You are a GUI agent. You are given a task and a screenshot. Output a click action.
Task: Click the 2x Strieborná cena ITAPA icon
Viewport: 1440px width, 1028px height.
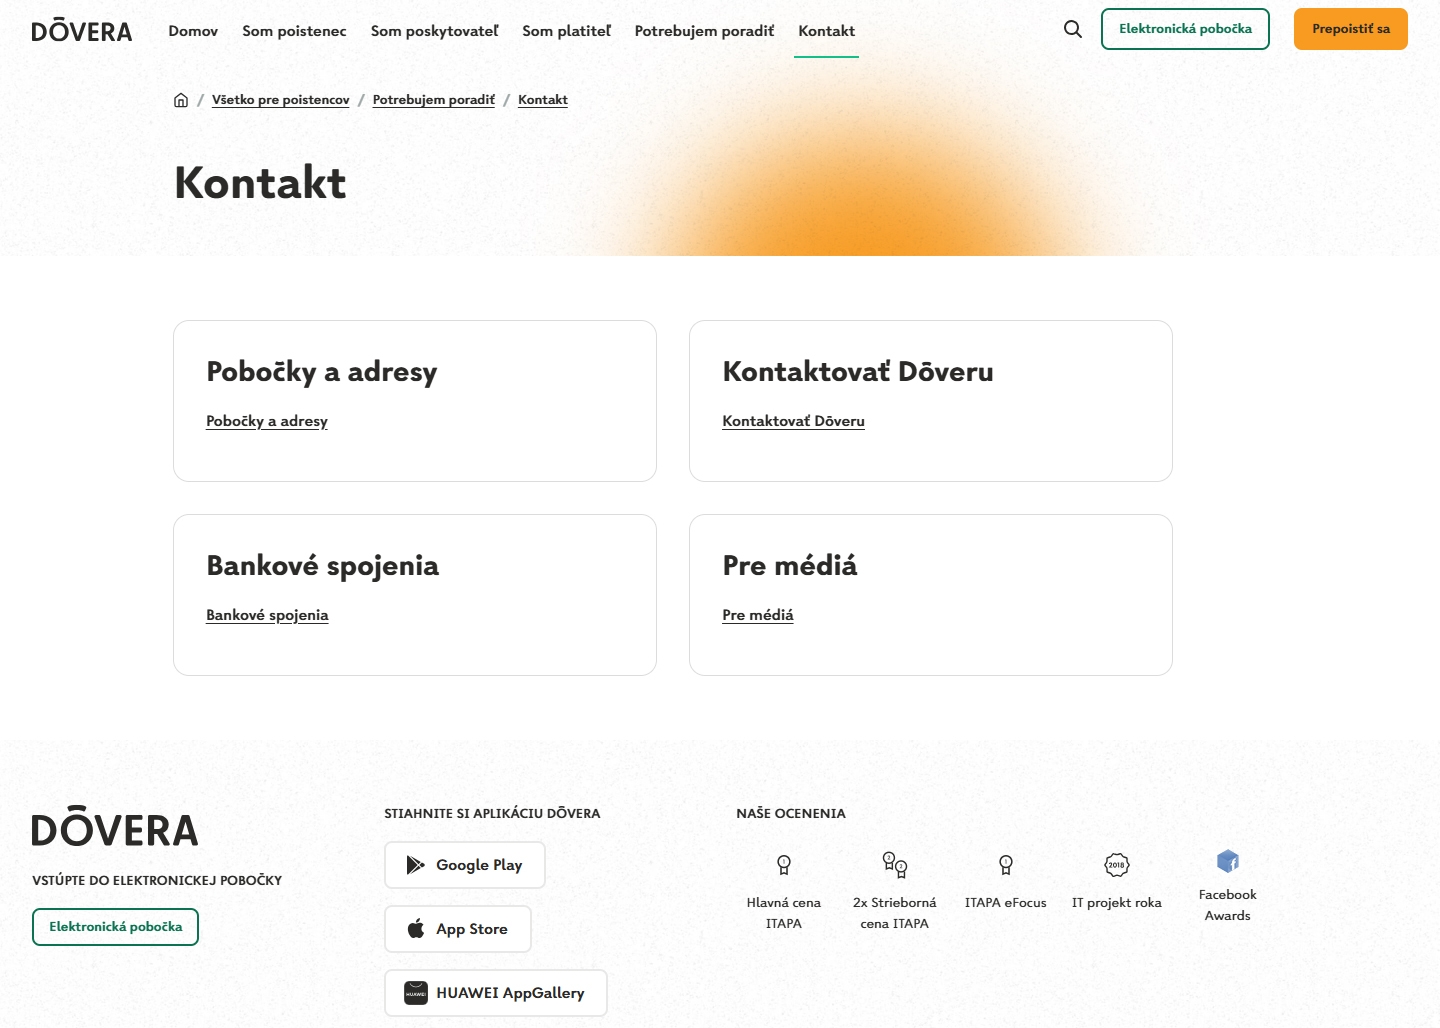click(x=893, y=862)
